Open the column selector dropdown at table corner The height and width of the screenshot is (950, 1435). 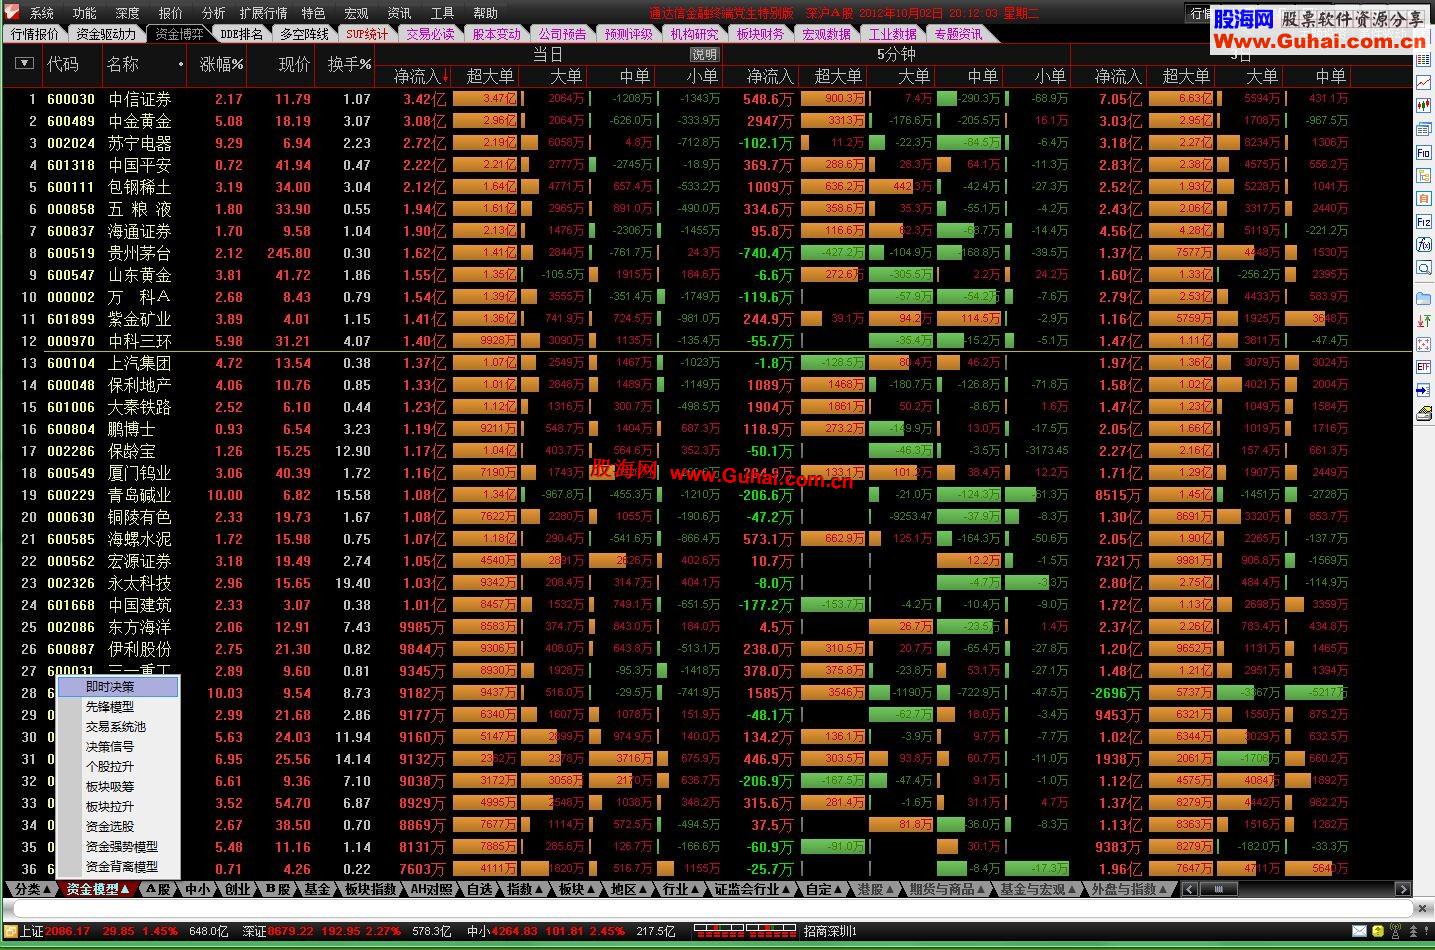25,63
